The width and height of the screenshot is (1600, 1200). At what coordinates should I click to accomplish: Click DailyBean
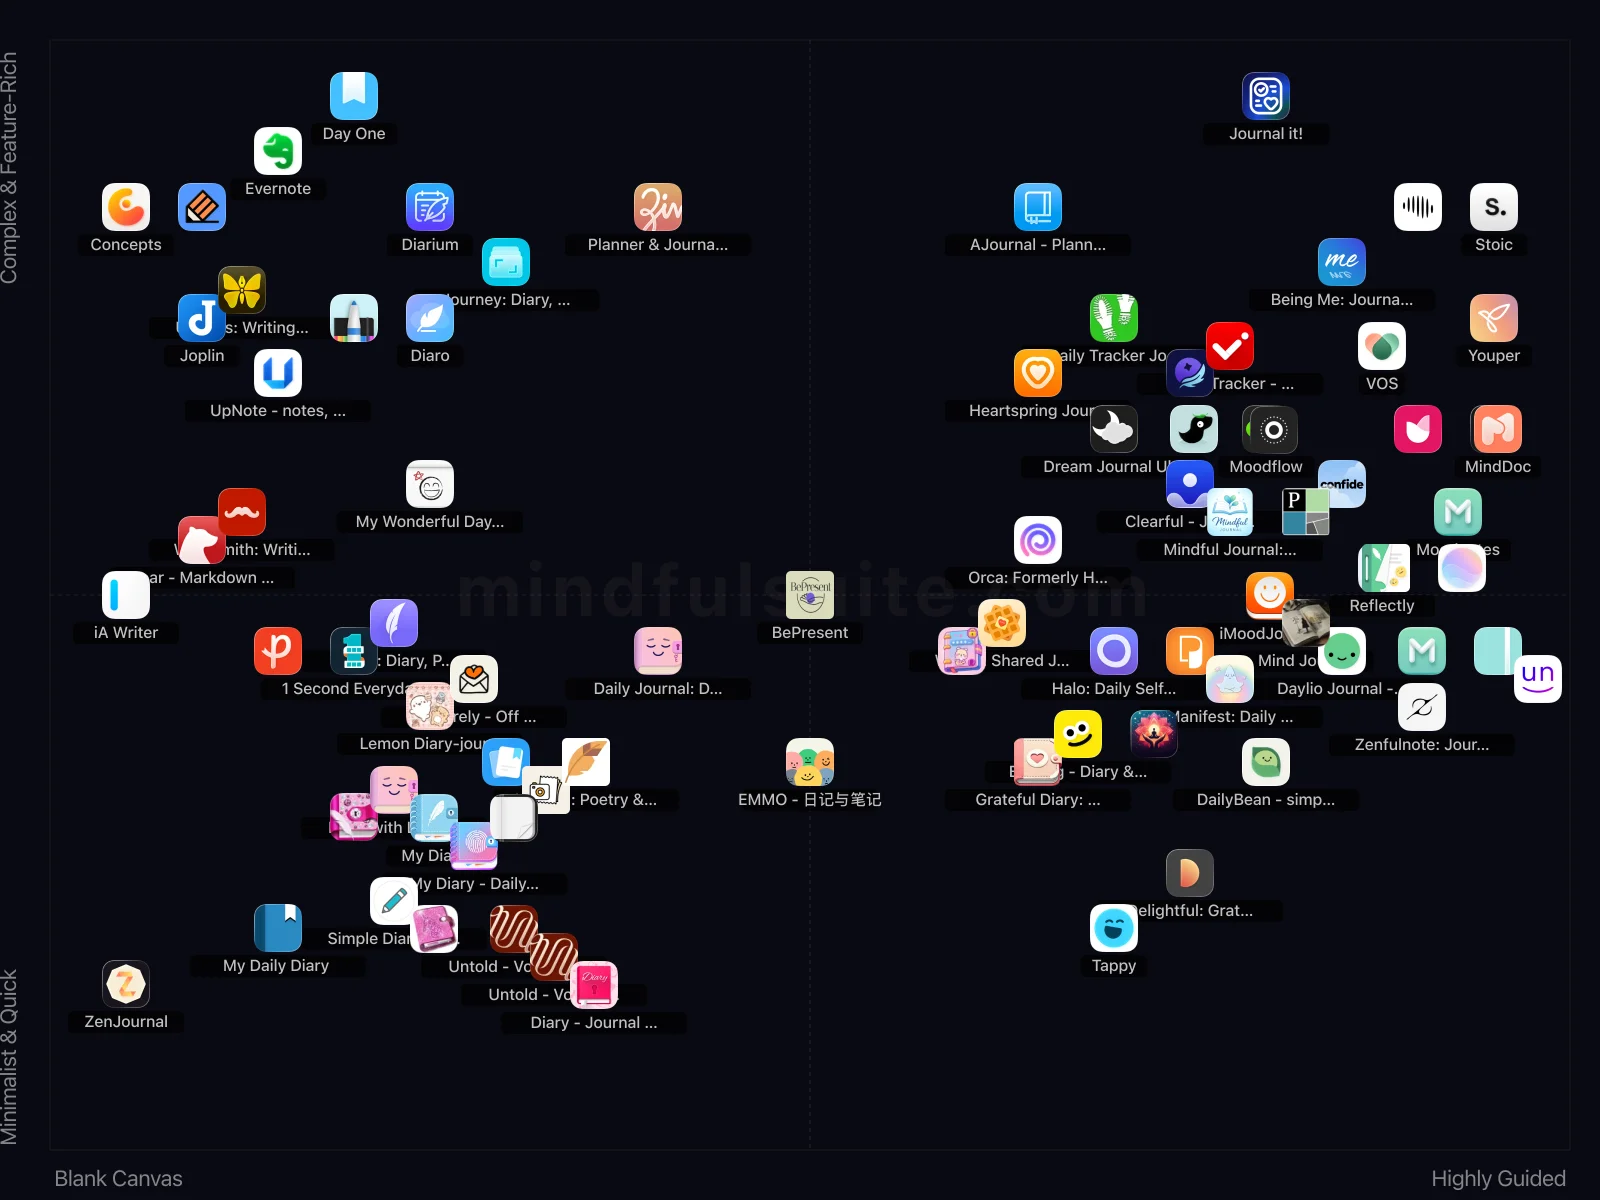[1265, 762]
